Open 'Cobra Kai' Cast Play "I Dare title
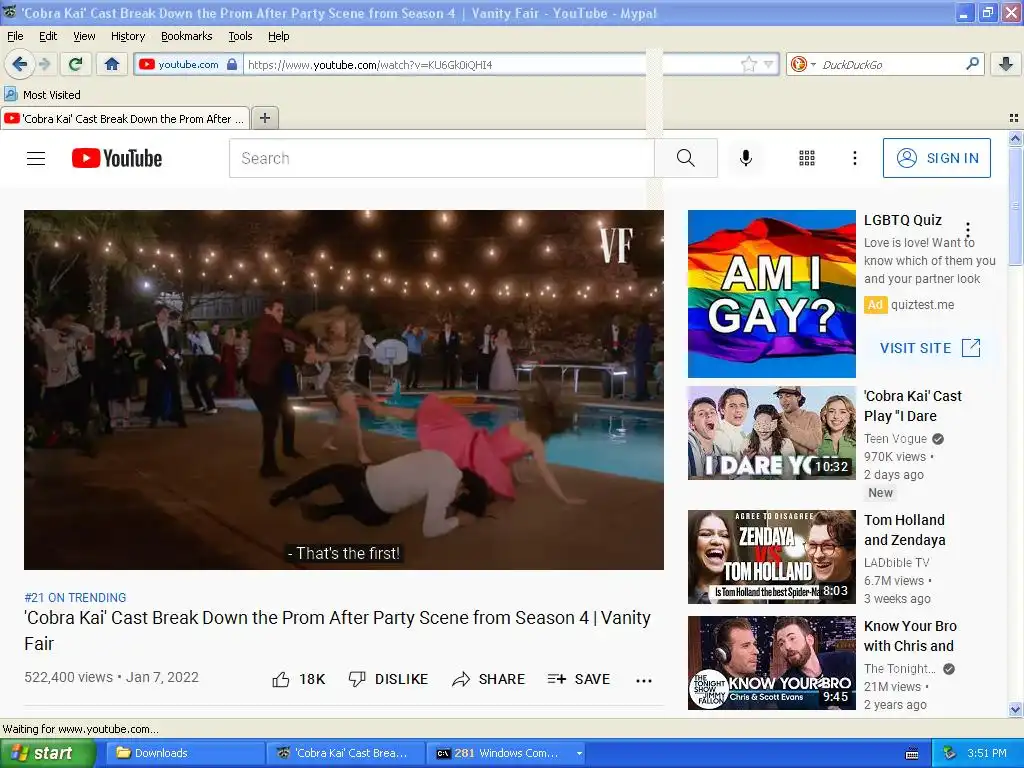This screenshot has width=1024, height=768. pyautogui.click(x=912, y=406)
